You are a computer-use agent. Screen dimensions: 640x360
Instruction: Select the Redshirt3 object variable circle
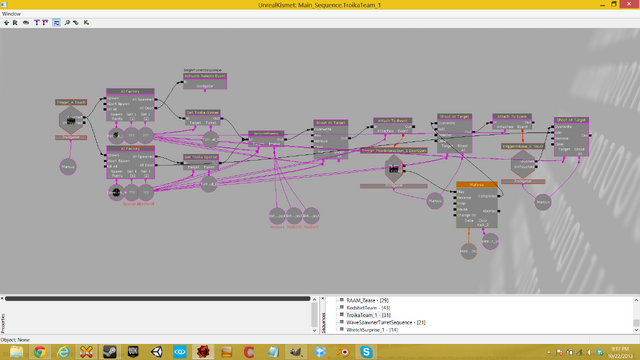point(311,216)
